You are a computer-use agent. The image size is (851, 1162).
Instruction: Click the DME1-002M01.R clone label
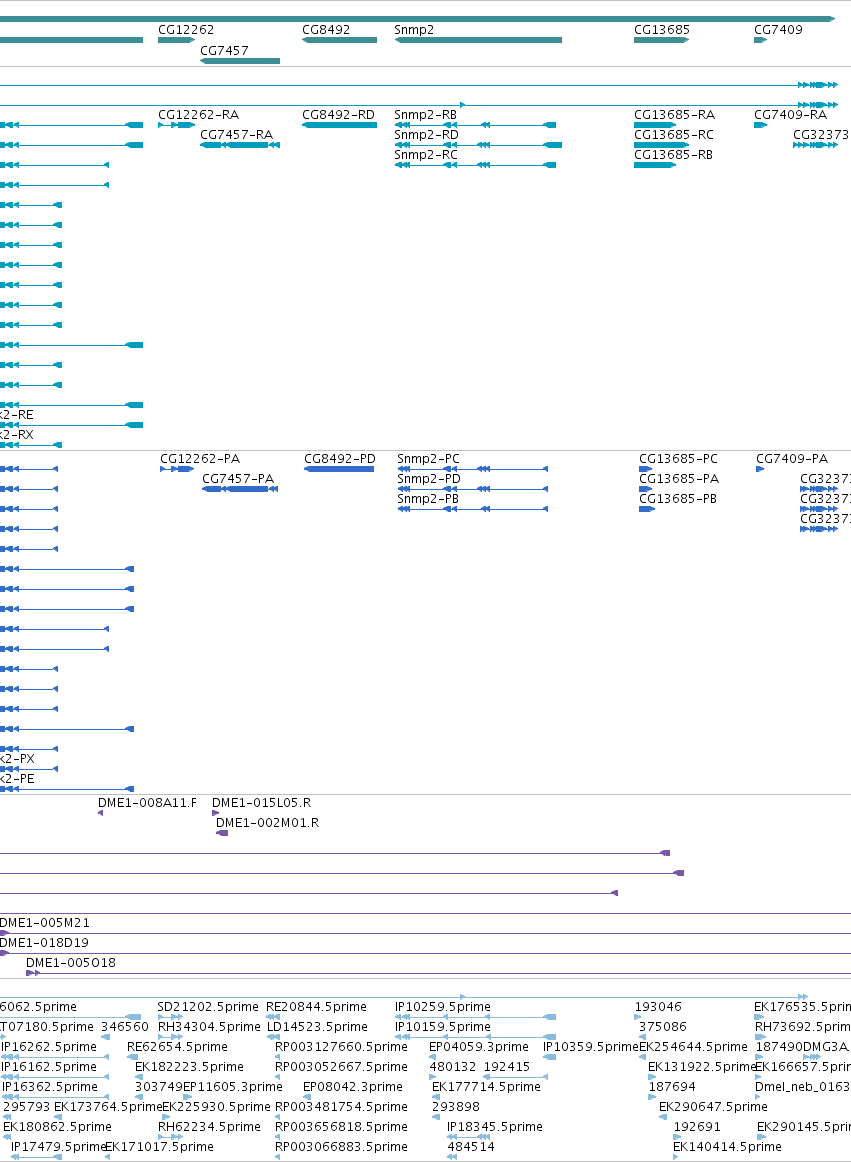pyautogui.click(x=268, y=823)
